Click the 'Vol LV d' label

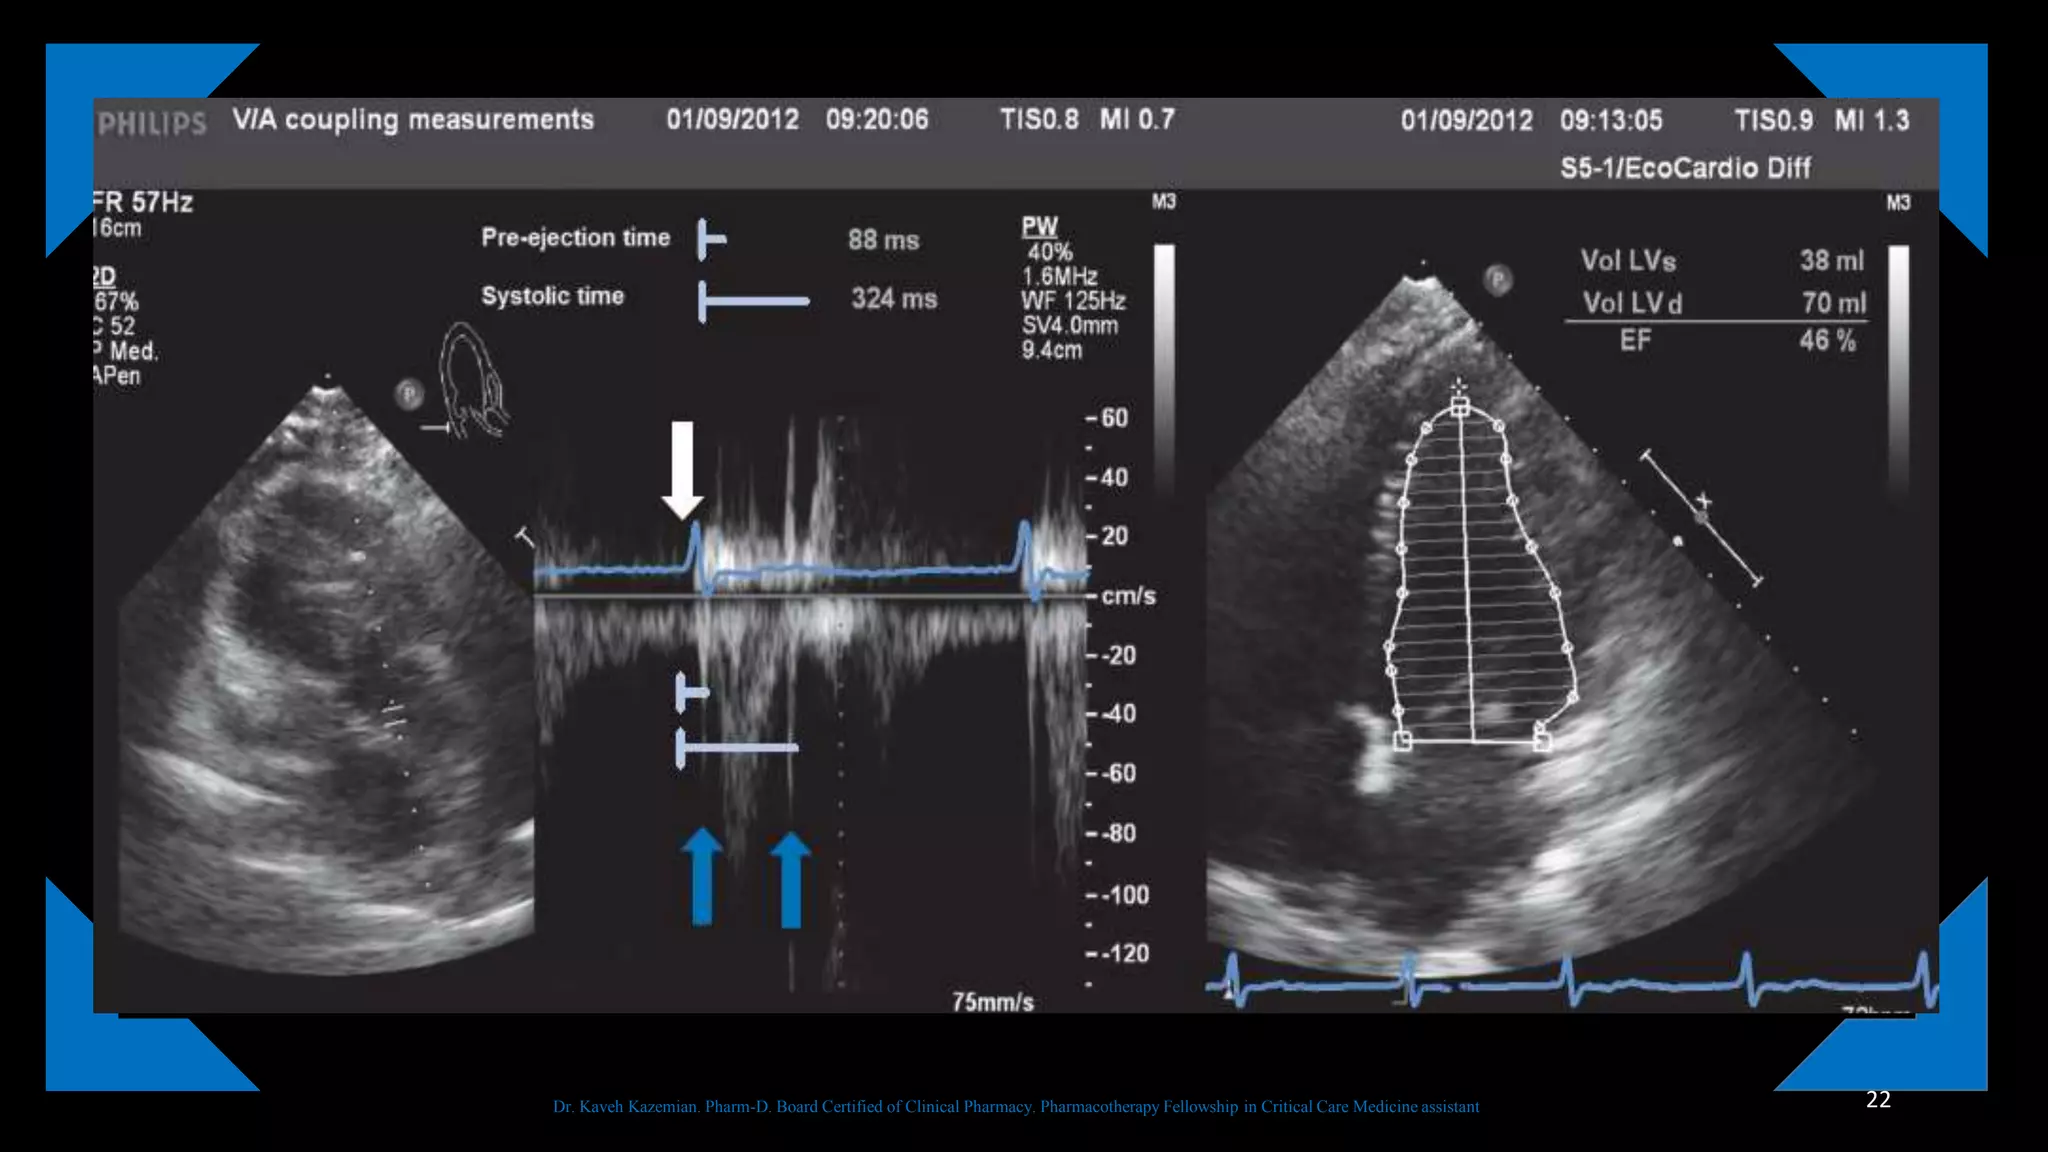tap(1632, 304)
